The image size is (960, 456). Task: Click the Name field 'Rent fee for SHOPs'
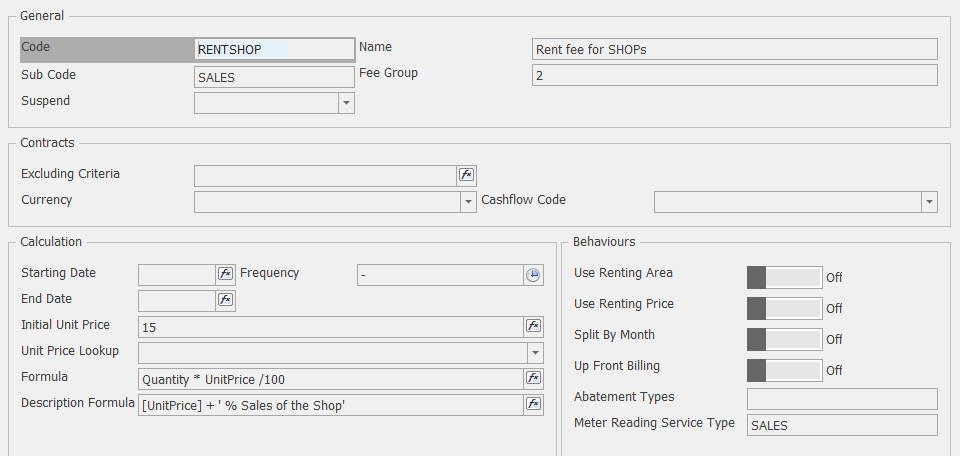click(x=735, y=50)
